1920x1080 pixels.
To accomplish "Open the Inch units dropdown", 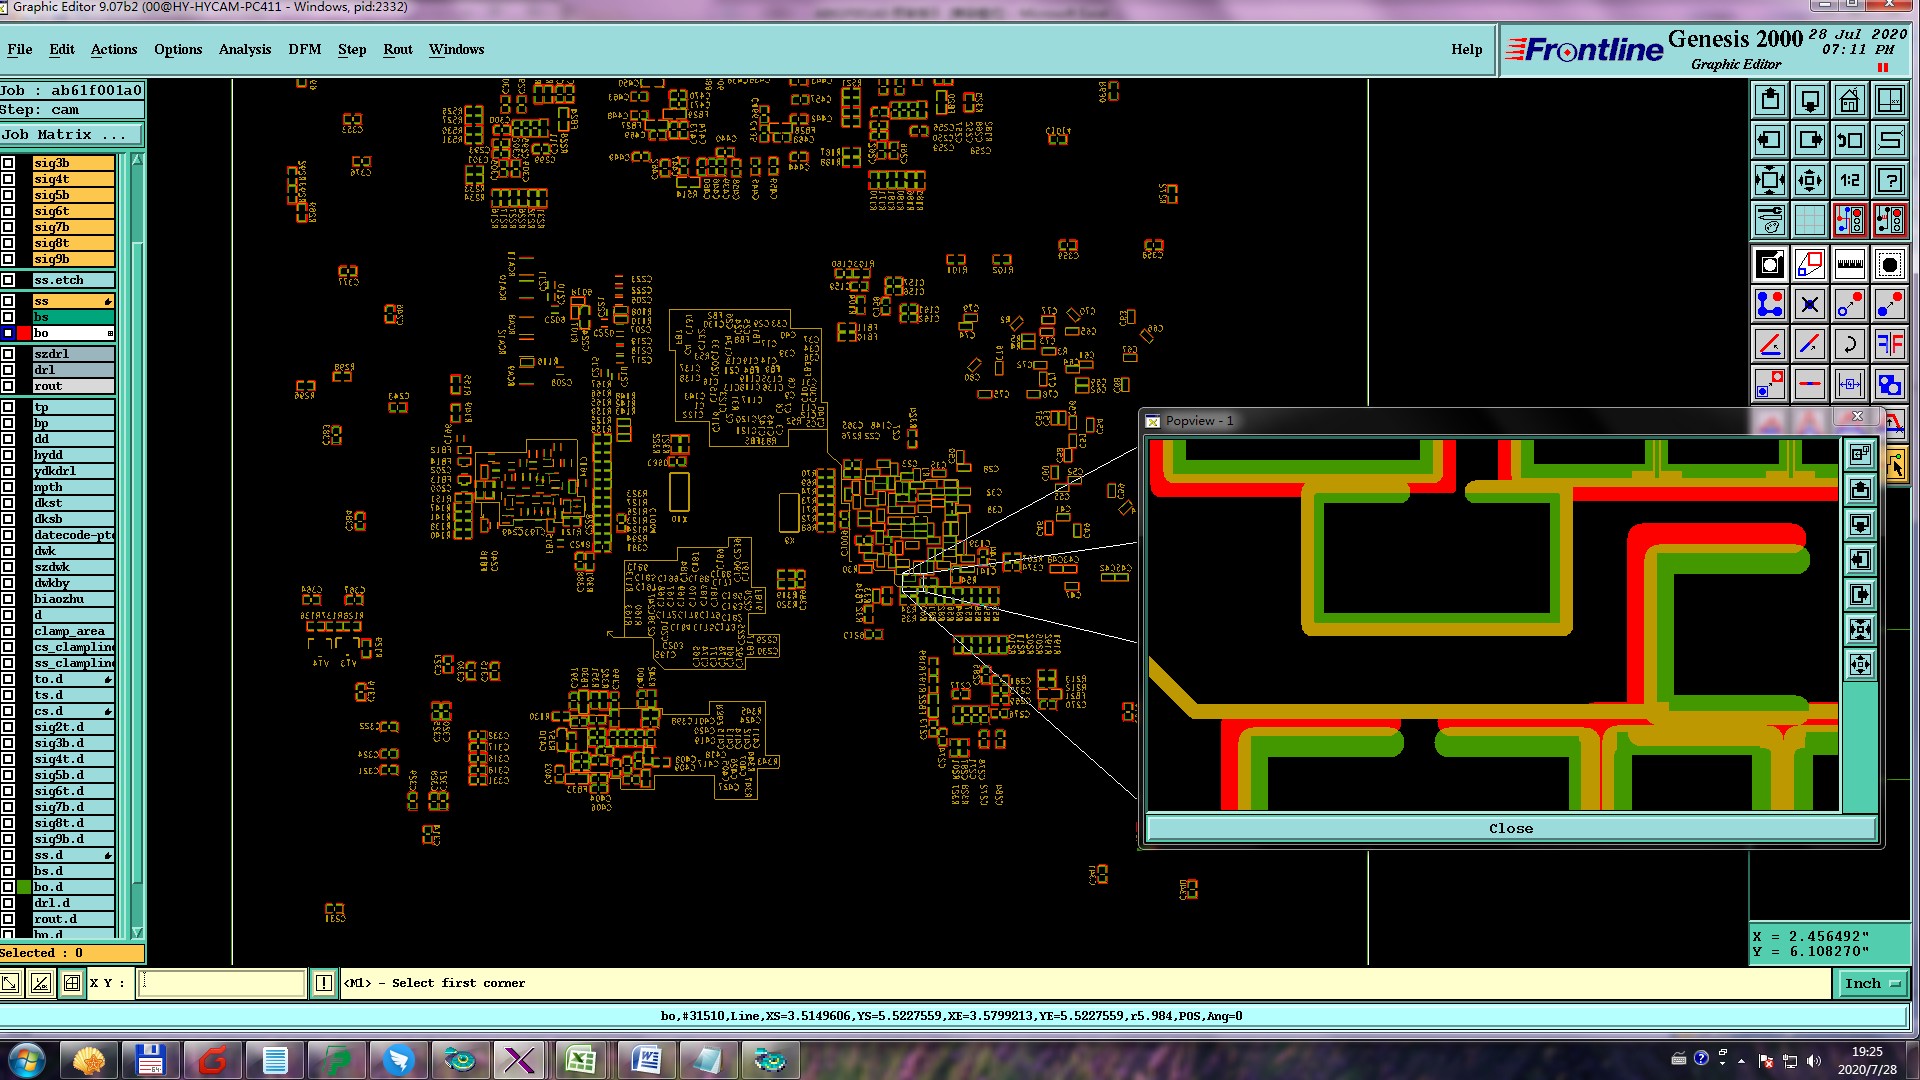I will coord(1871,983).
